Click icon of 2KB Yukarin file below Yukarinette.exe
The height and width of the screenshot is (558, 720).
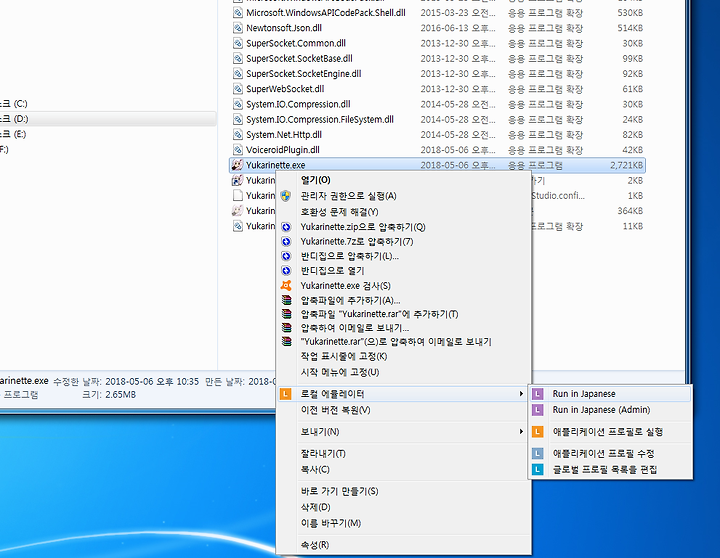coord(237,180)
